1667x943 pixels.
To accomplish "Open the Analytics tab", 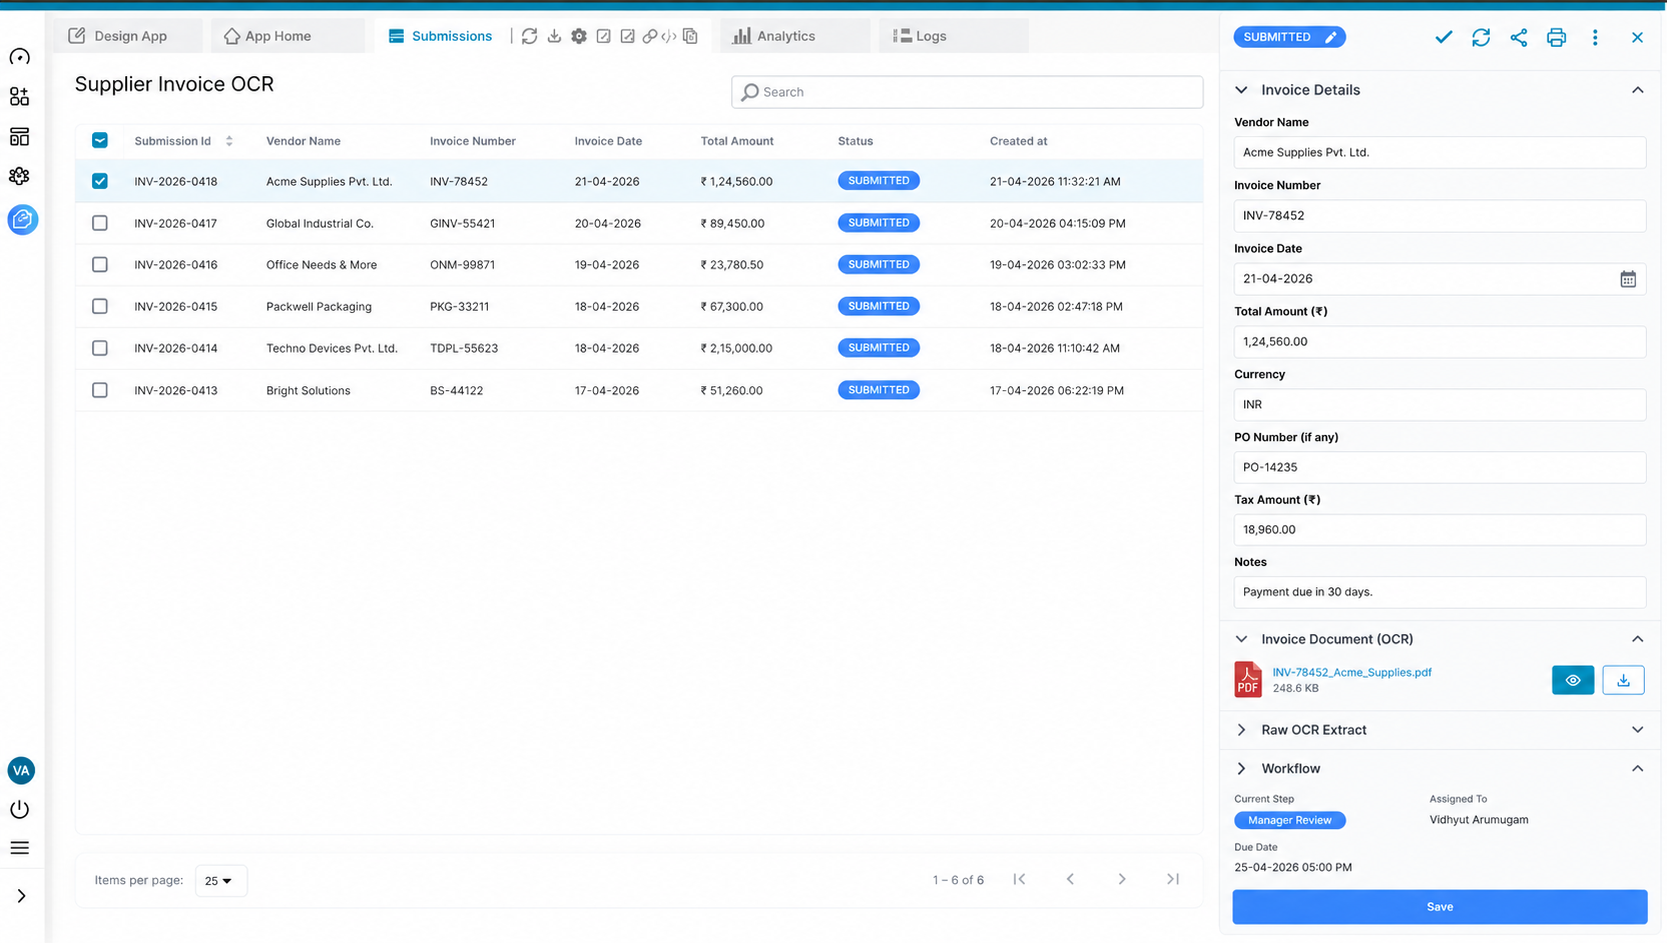I will (795, 36).
